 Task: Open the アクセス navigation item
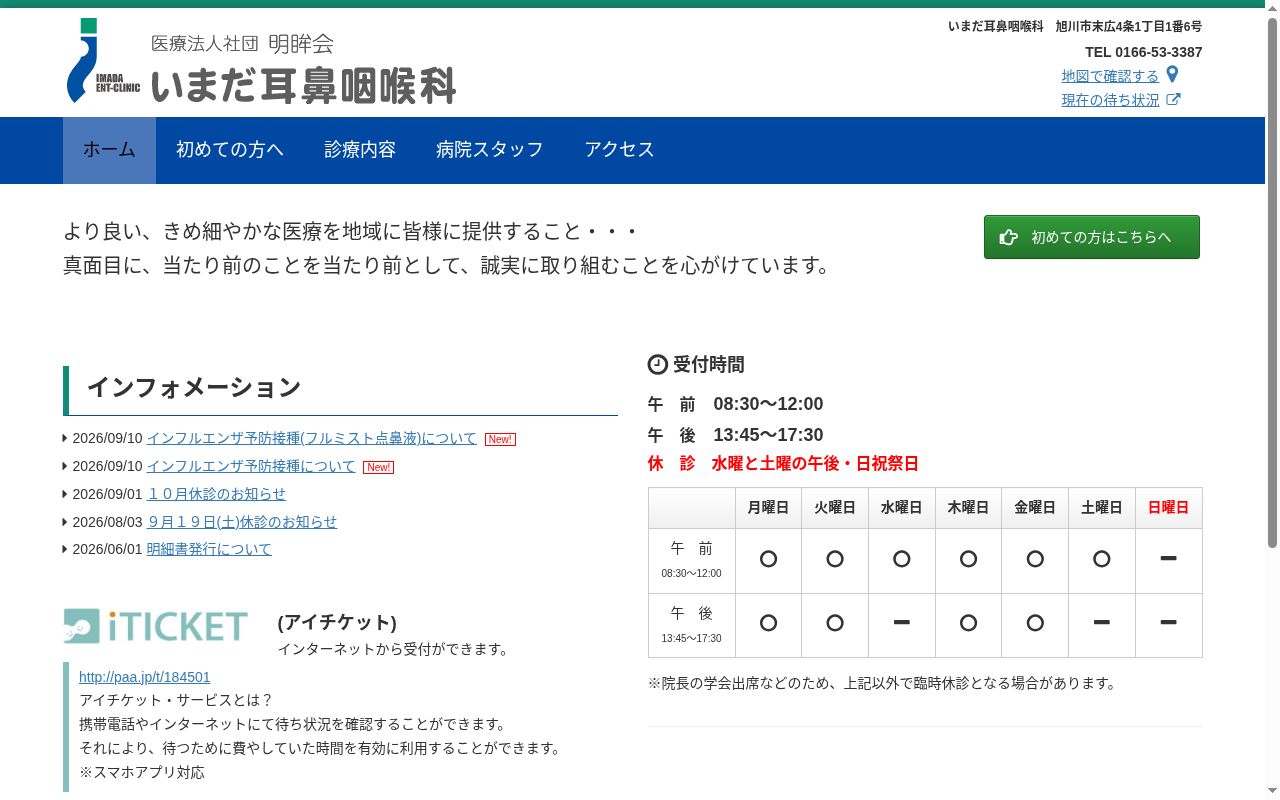[x=620, y=150]
